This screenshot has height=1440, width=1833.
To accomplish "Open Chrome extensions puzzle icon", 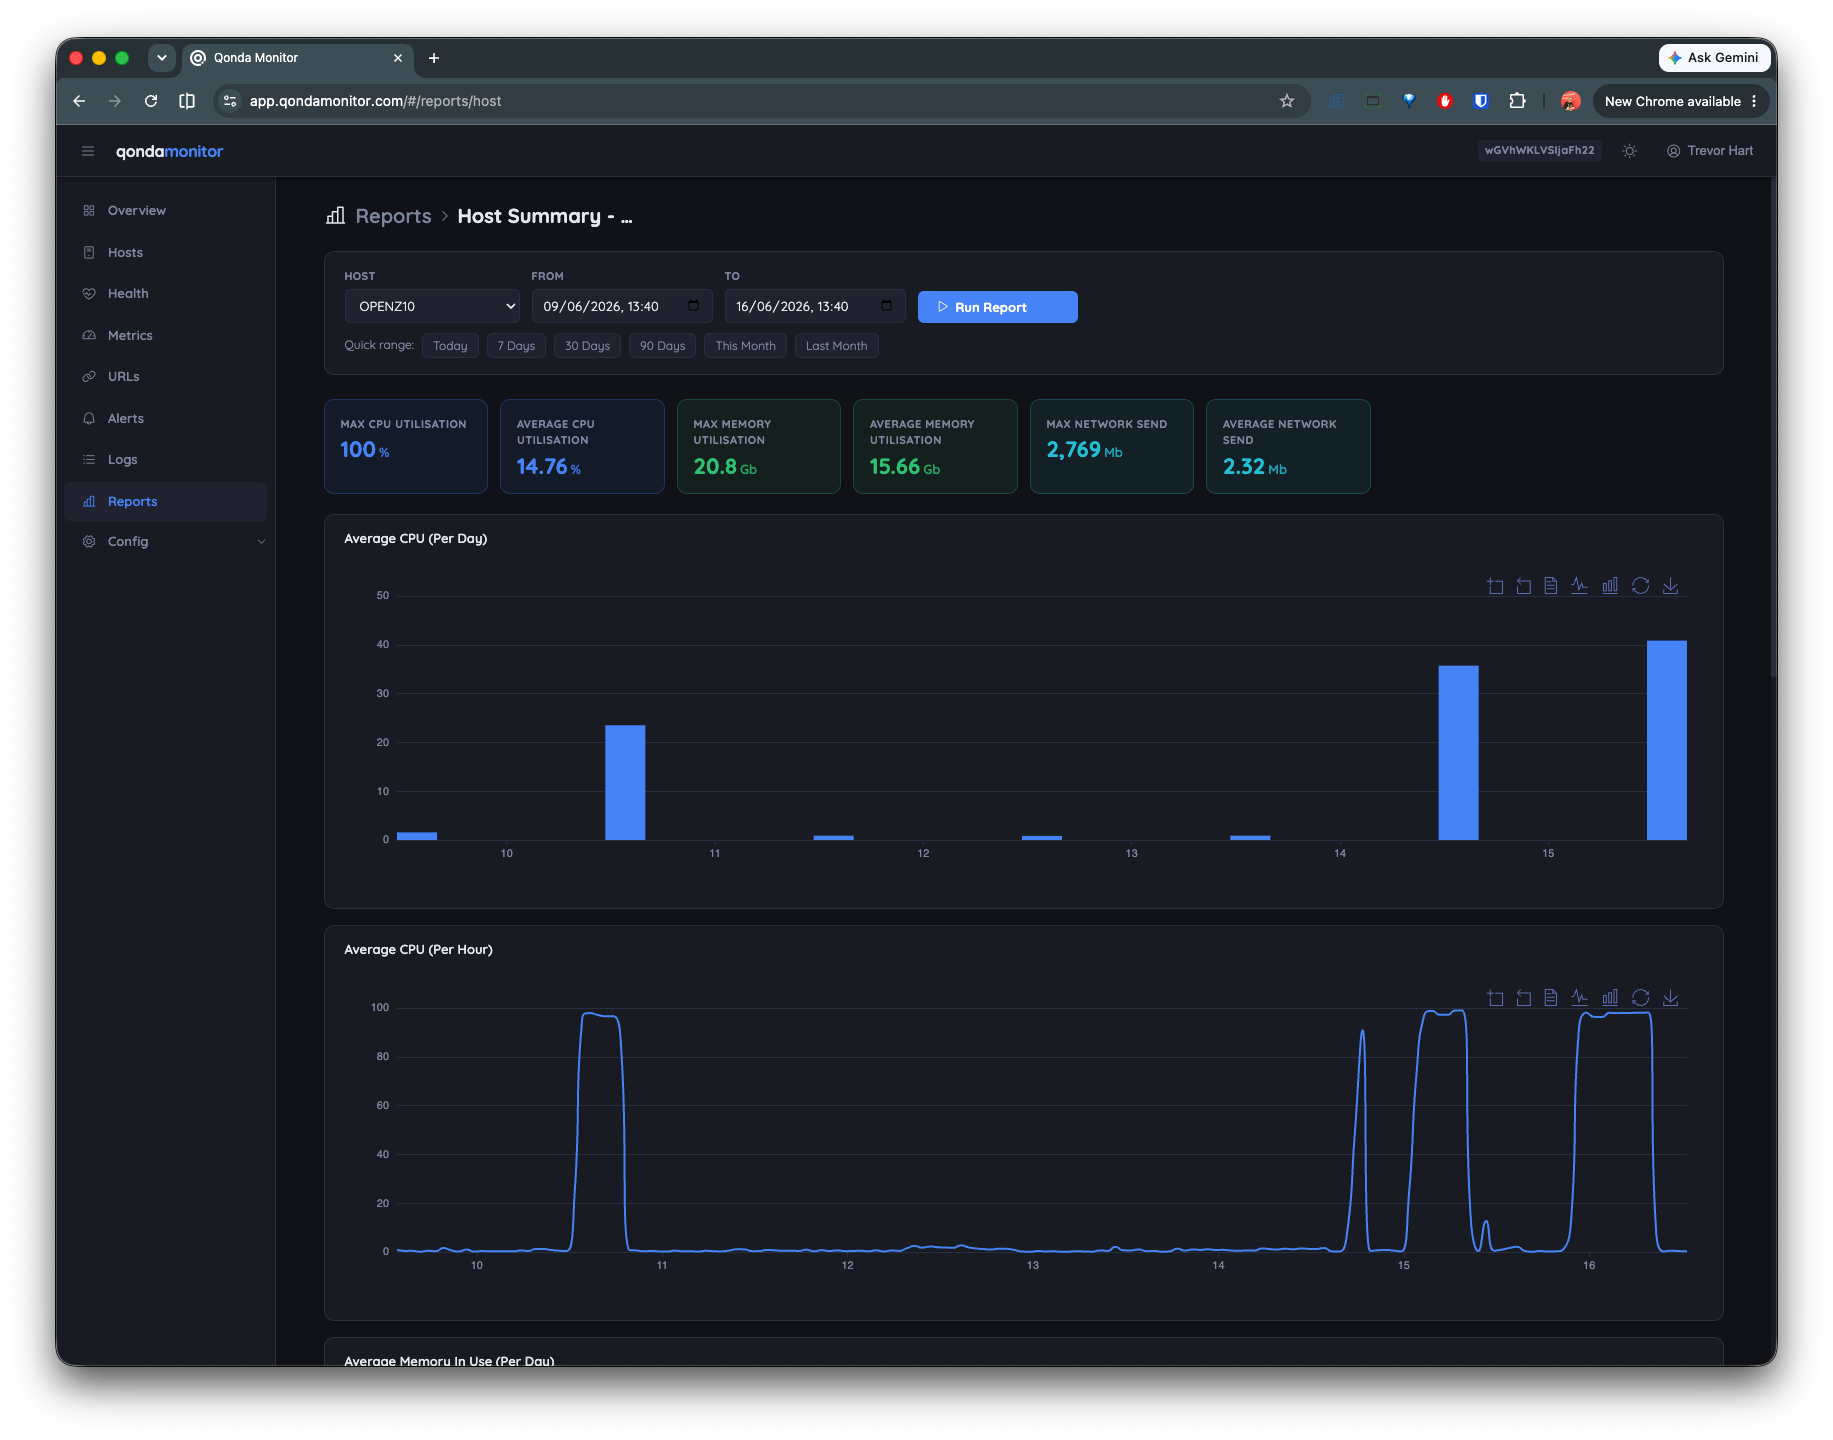I will [1517, 101].
